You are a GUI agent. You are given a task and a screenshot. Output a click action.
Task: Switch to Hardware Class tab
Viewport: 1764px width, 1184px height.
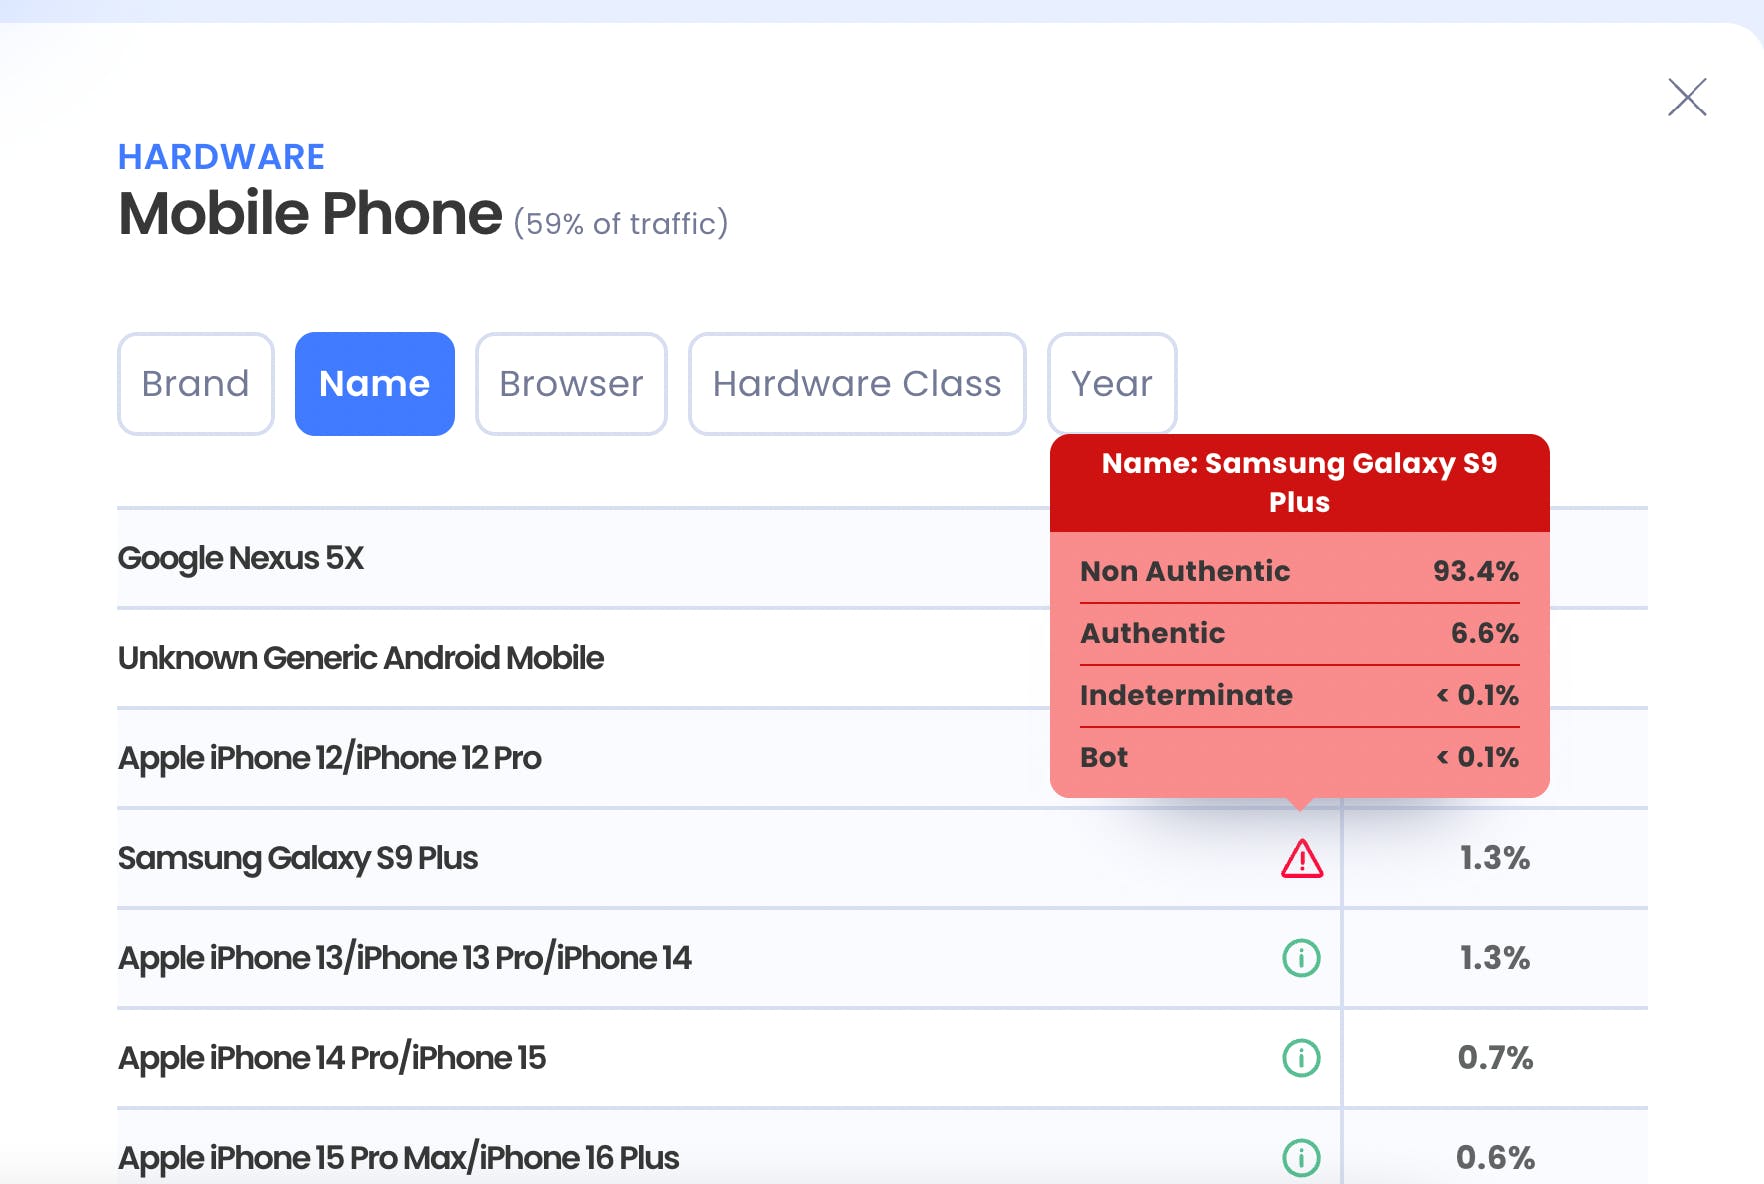click(857, 384)
